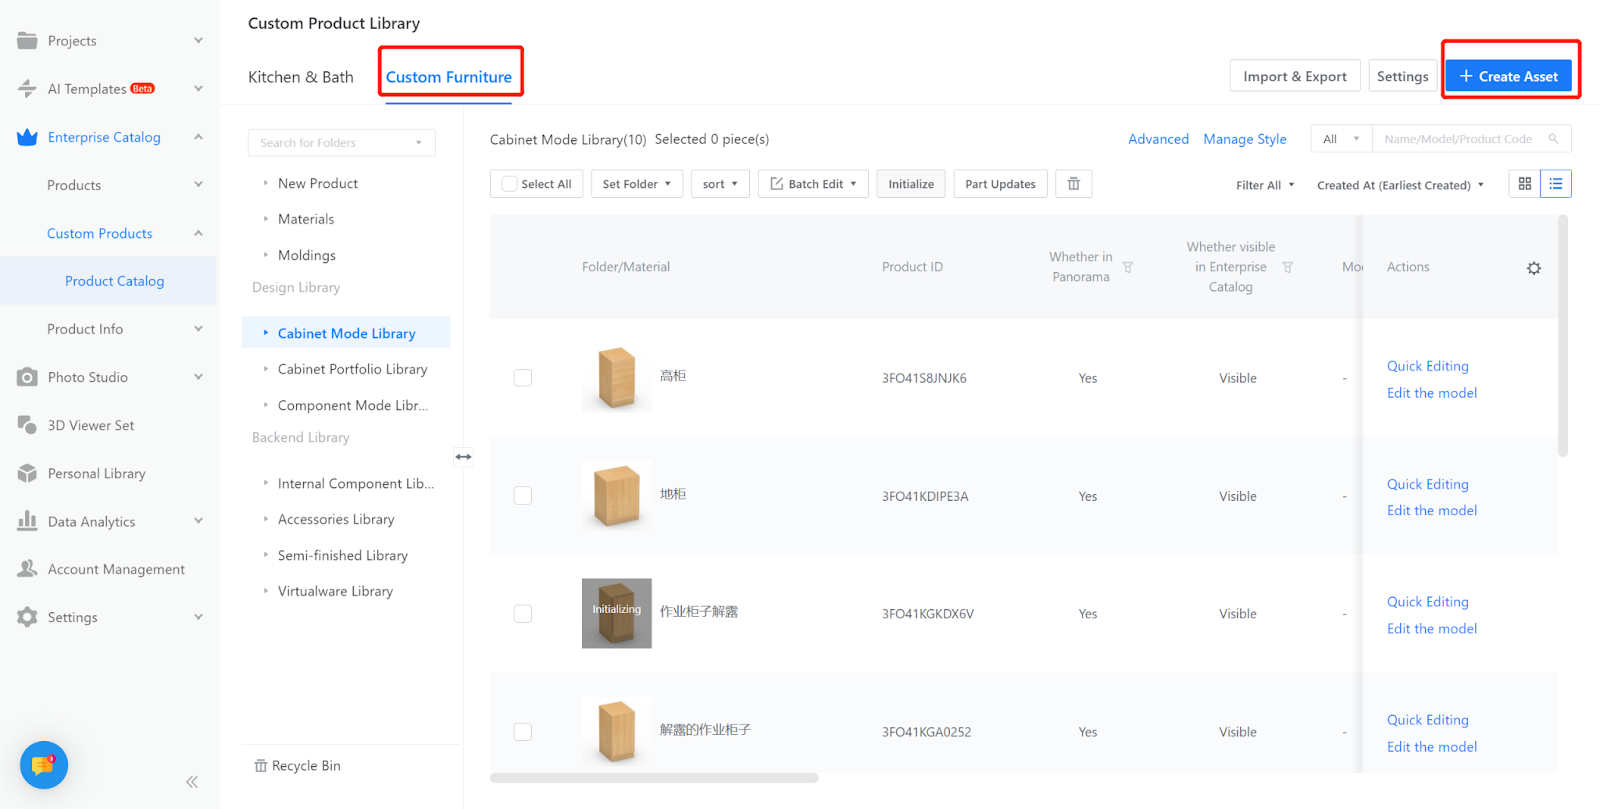The height and width of the screenshot is (809, 1600).
Task: Expand the Batch Edit dropdown
Action: click(813, 184)
